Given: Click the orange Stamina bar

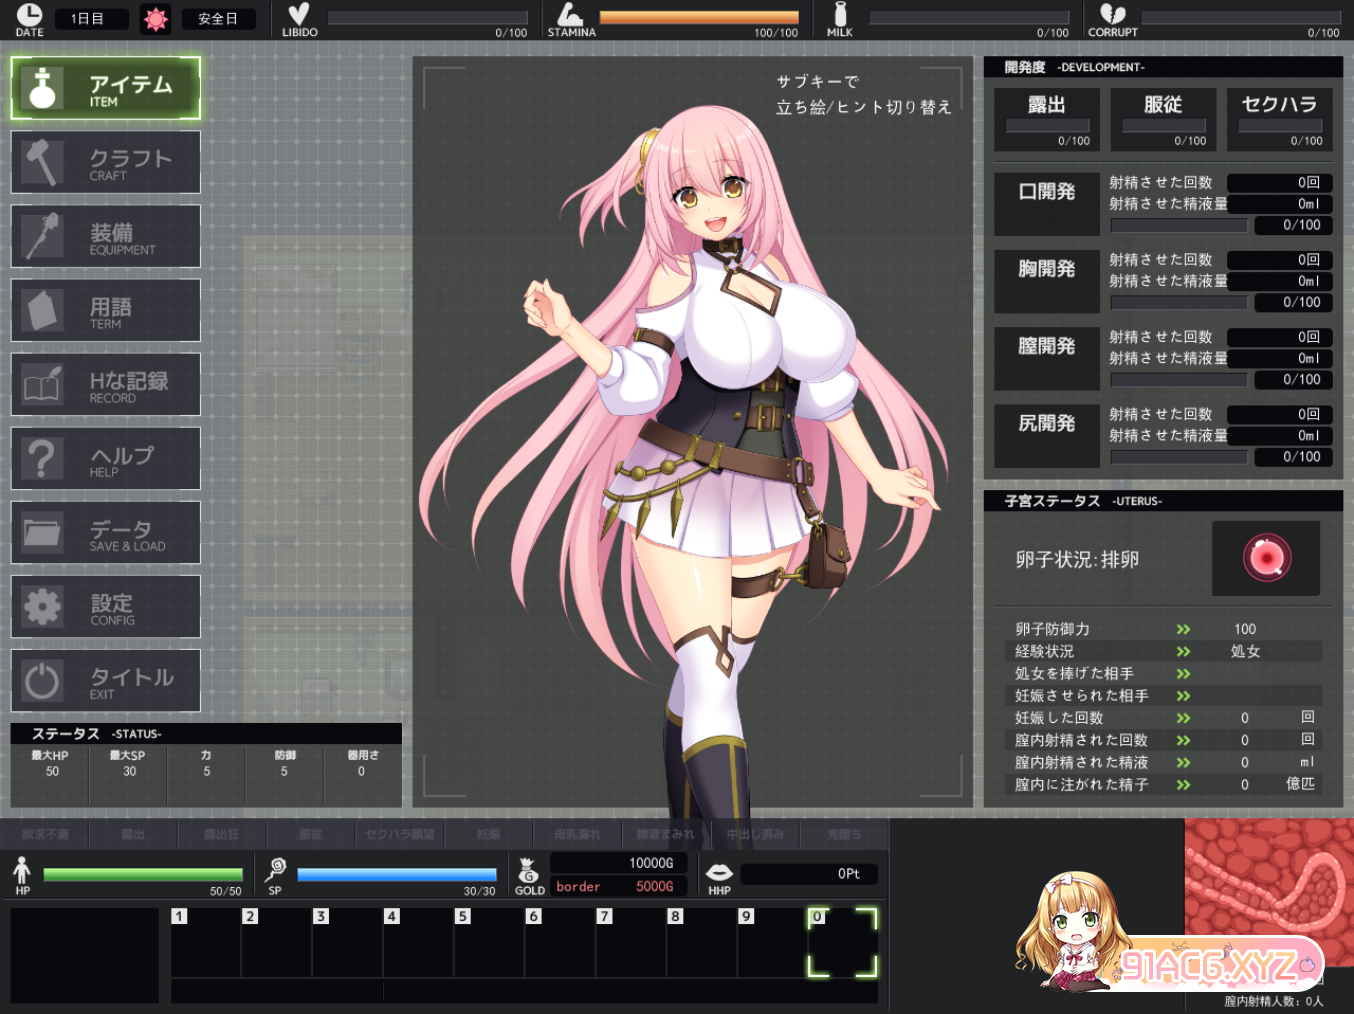Looking at the screenshot, I should [x=698, y=17].
